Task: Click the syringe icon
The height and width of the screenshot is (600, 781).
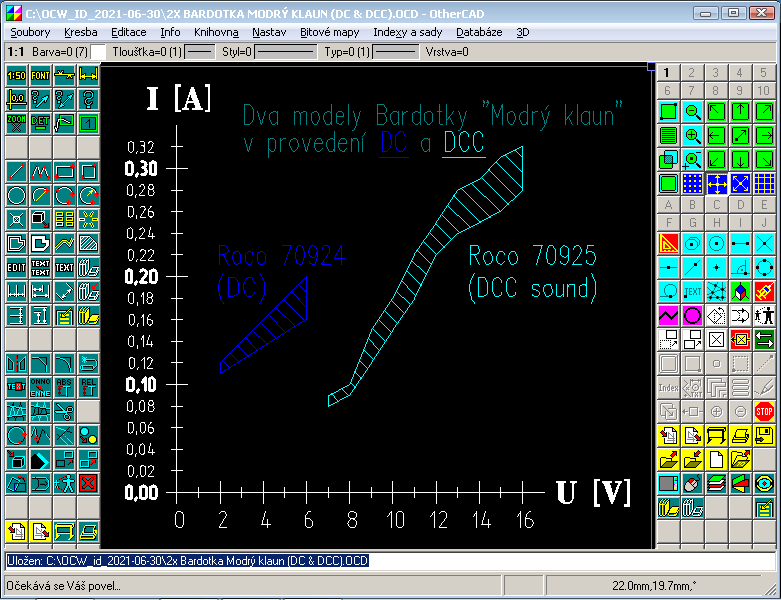Action: [x=764, y=291]
